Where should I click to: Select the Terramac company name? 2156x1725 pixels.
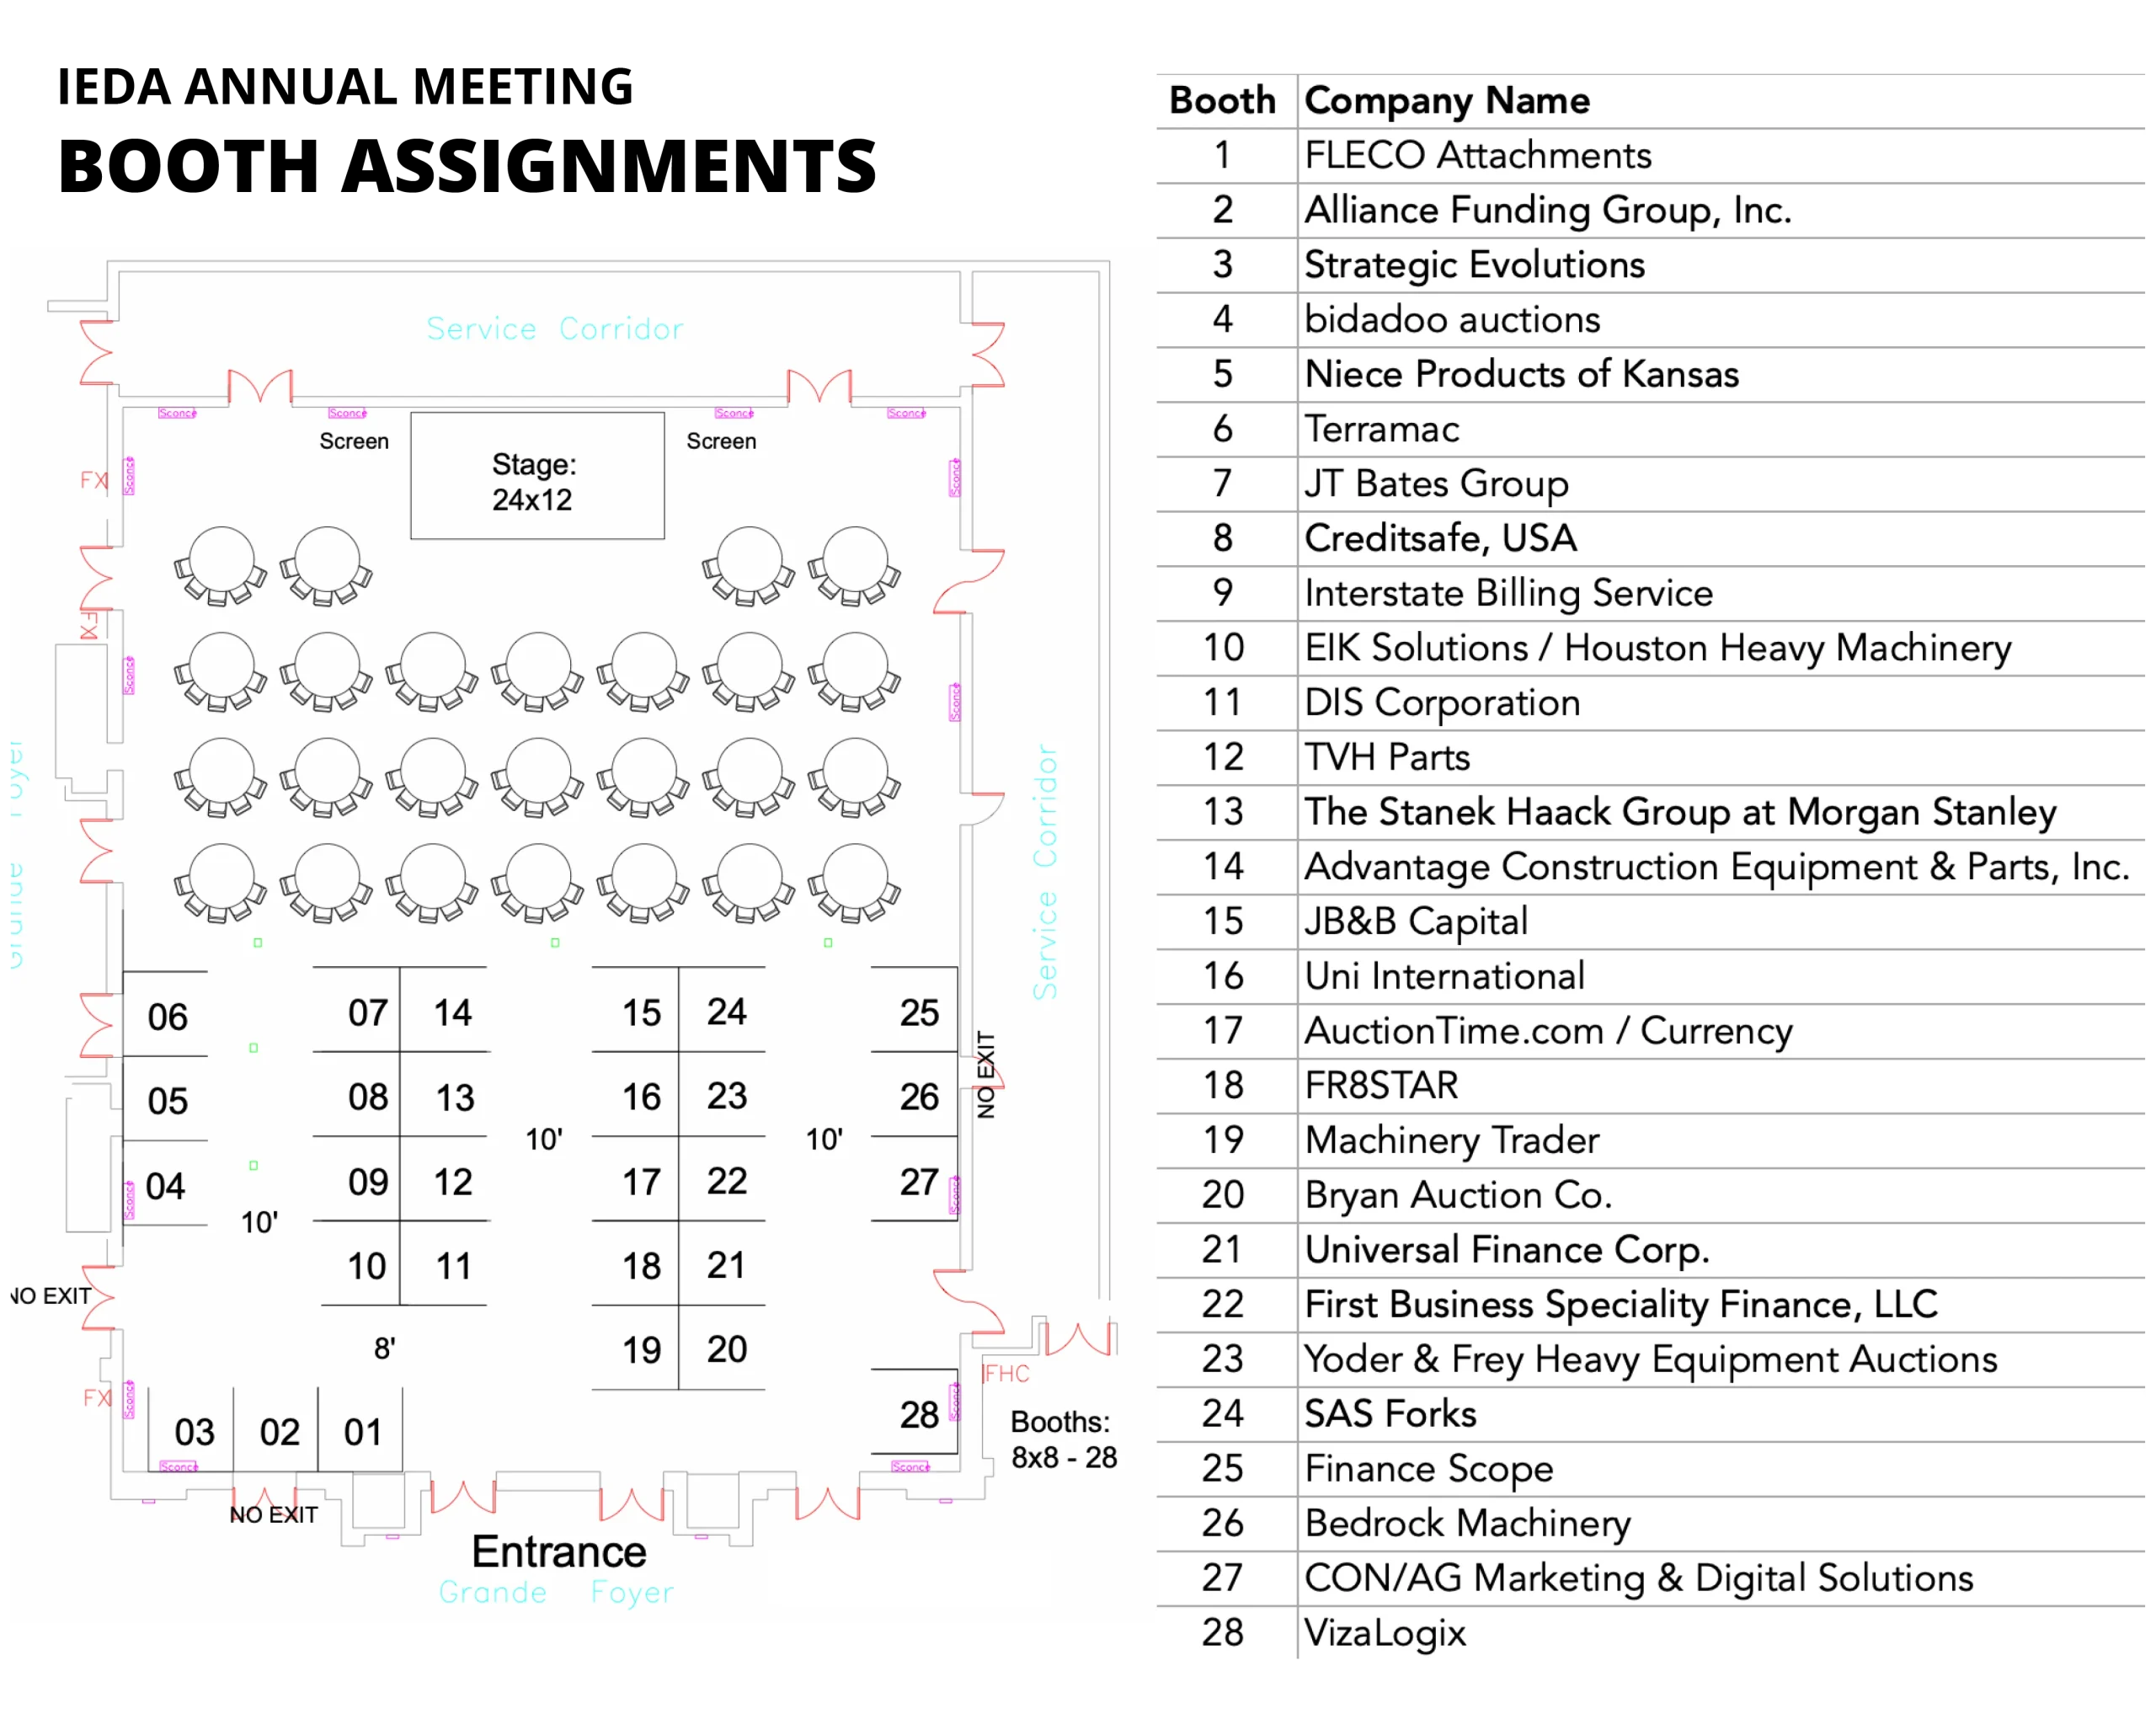pyautogui.click(x=1382, y=429)
